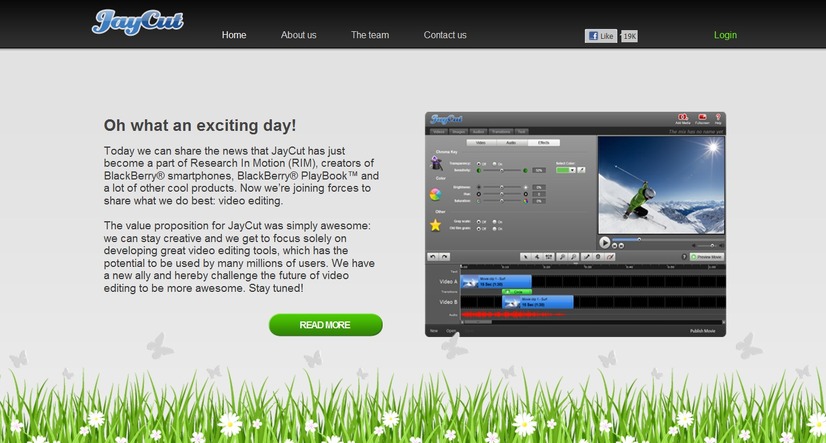Viewport: 826px width, 443px height.
Task: Set Transparency to On
Action: 495,163
